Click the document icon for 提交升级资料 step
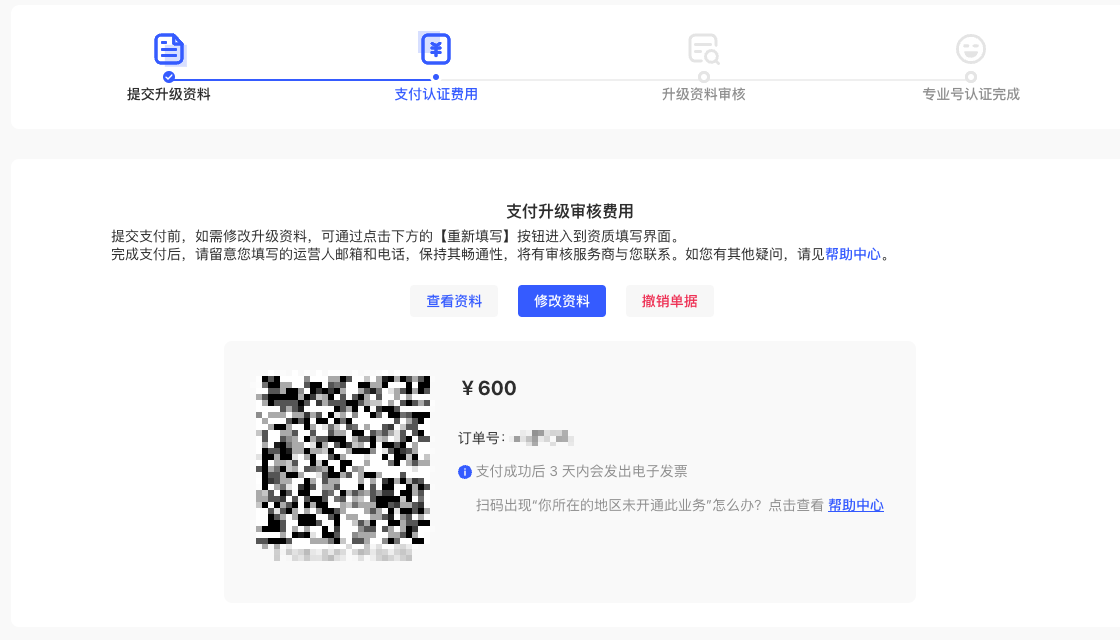Screen dimensions: 1120x640 point(169,49)
